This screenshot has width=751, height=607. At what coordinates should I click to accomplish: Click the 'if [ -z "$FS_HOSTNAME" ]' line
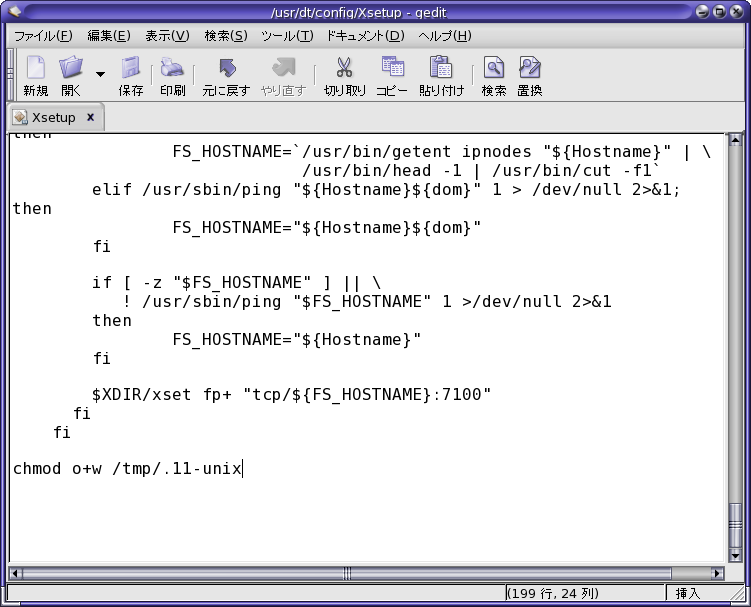click(236, 283)
